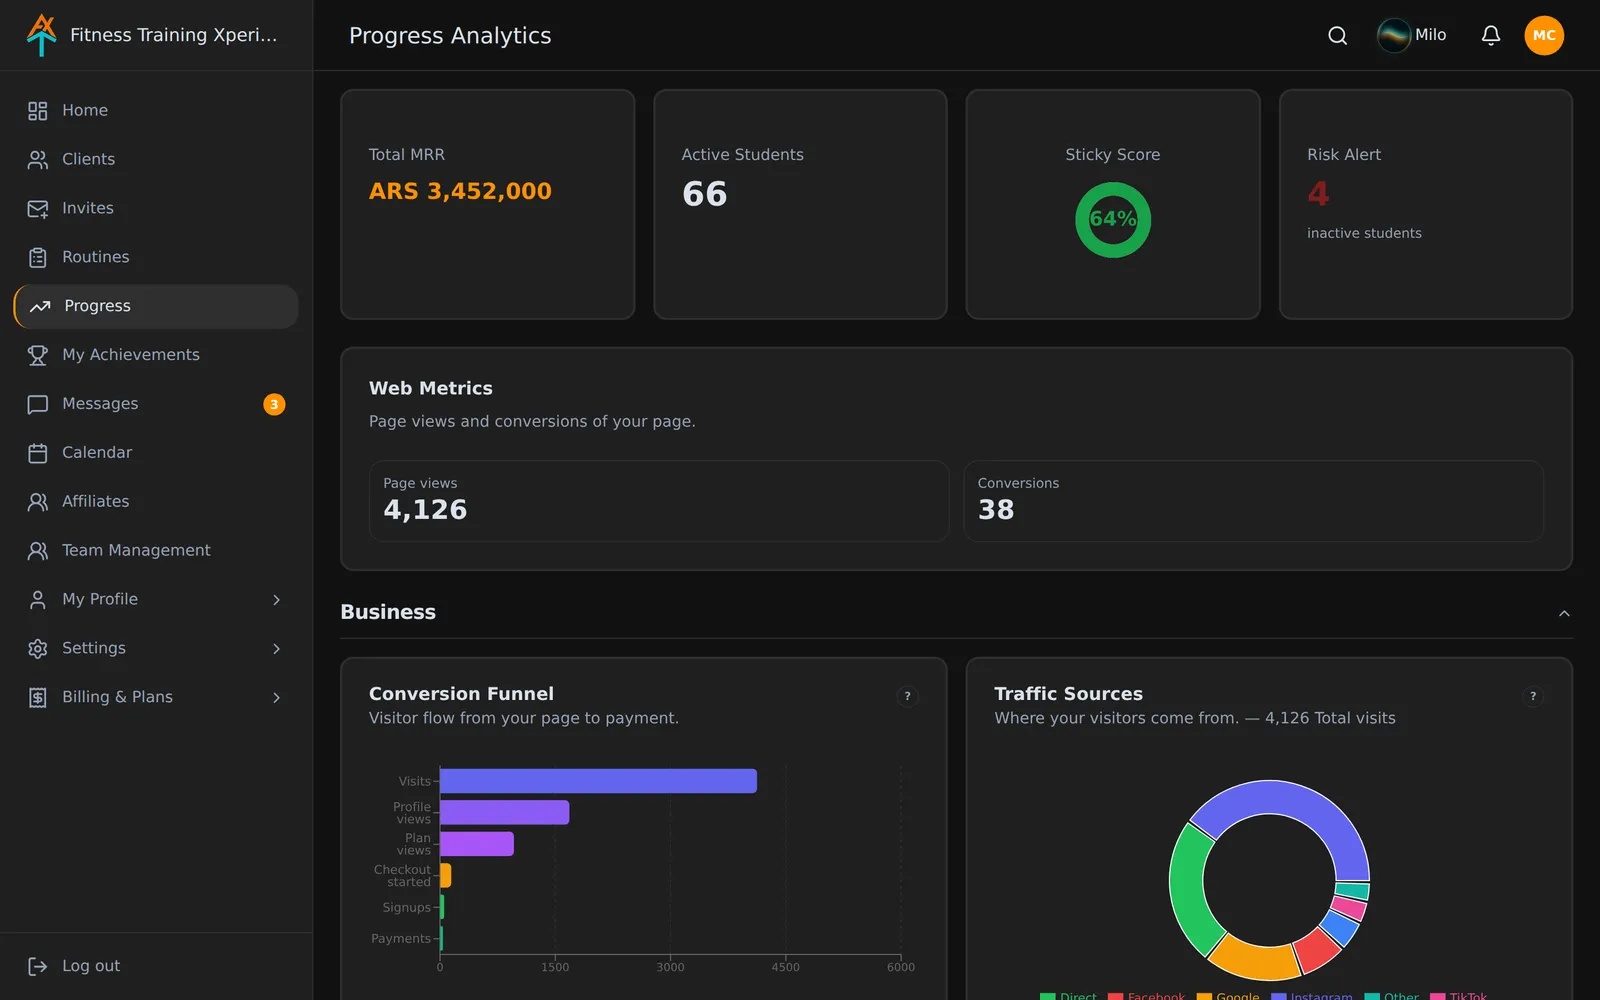Open the search magnifier in the header
Viewport: 1600px width, 1000px height.
click(x=1337, y=36)
